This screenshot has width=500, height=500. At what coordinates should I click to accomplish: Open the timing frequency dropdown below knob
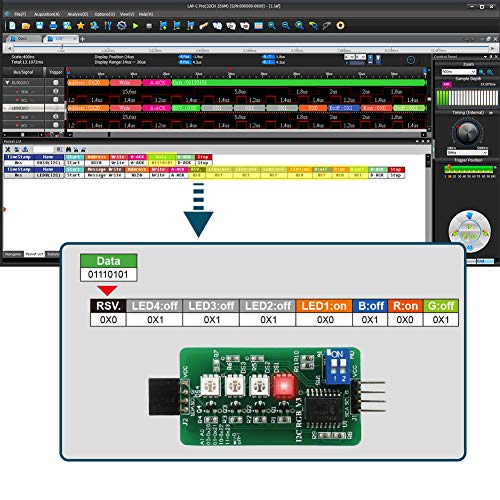[x=467, y=153]
